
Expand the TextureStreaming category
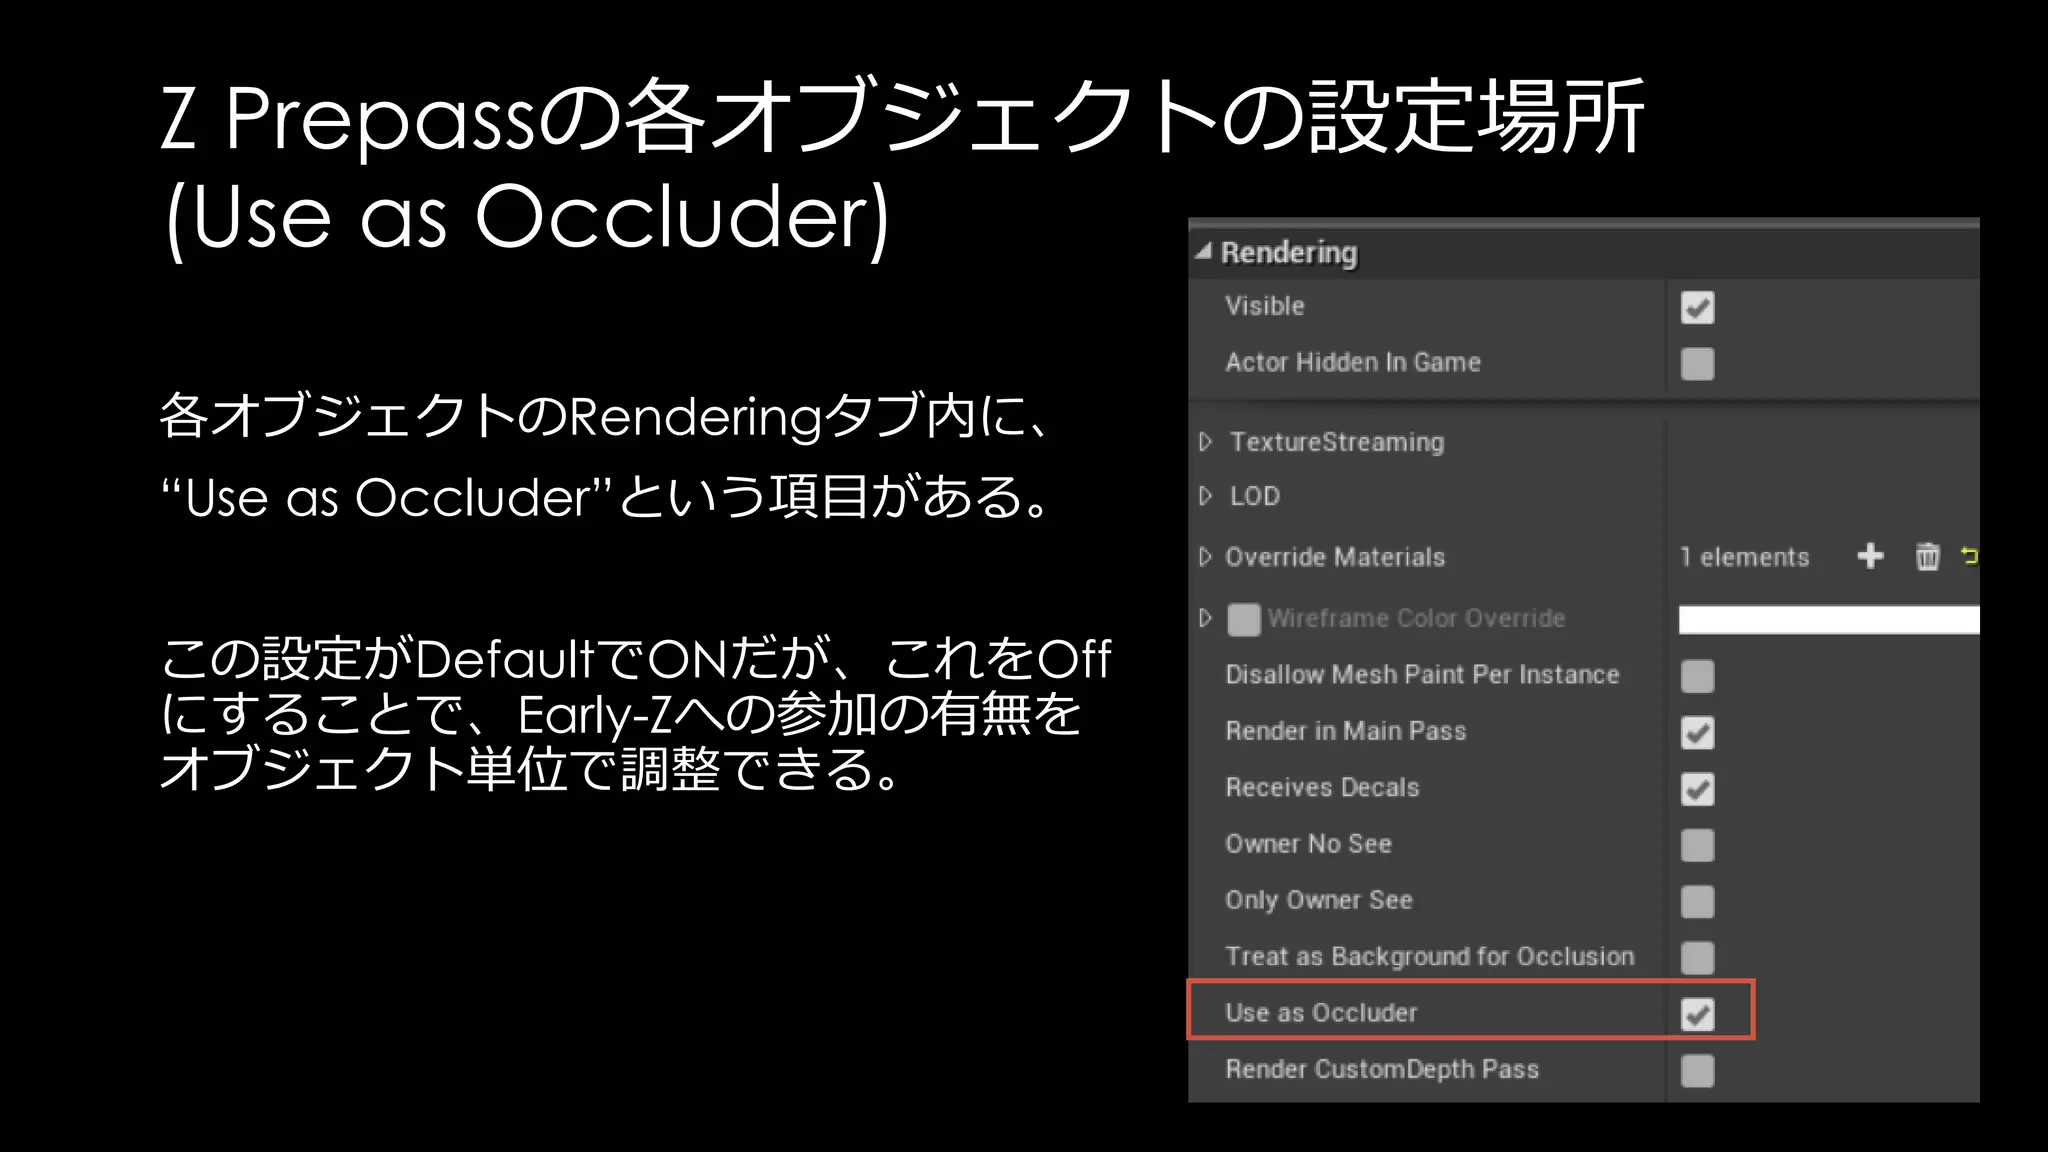tap(1206, 442)
